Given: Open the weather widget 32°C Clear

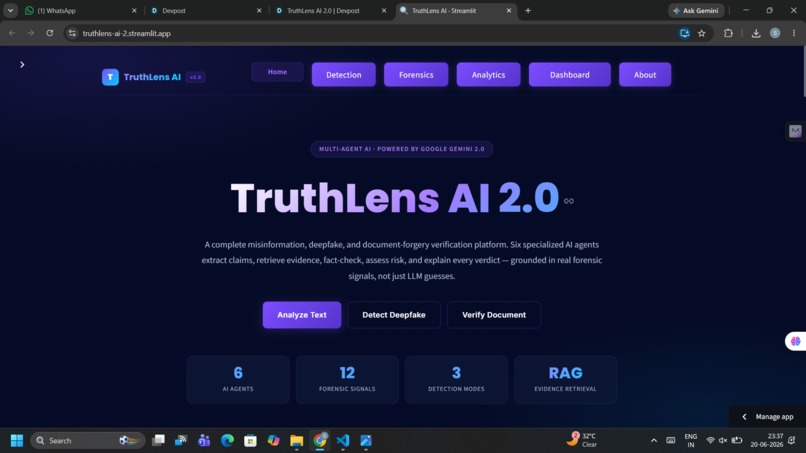Looking at the screenshot, I should pyautogui.click(x=581, y=440).
